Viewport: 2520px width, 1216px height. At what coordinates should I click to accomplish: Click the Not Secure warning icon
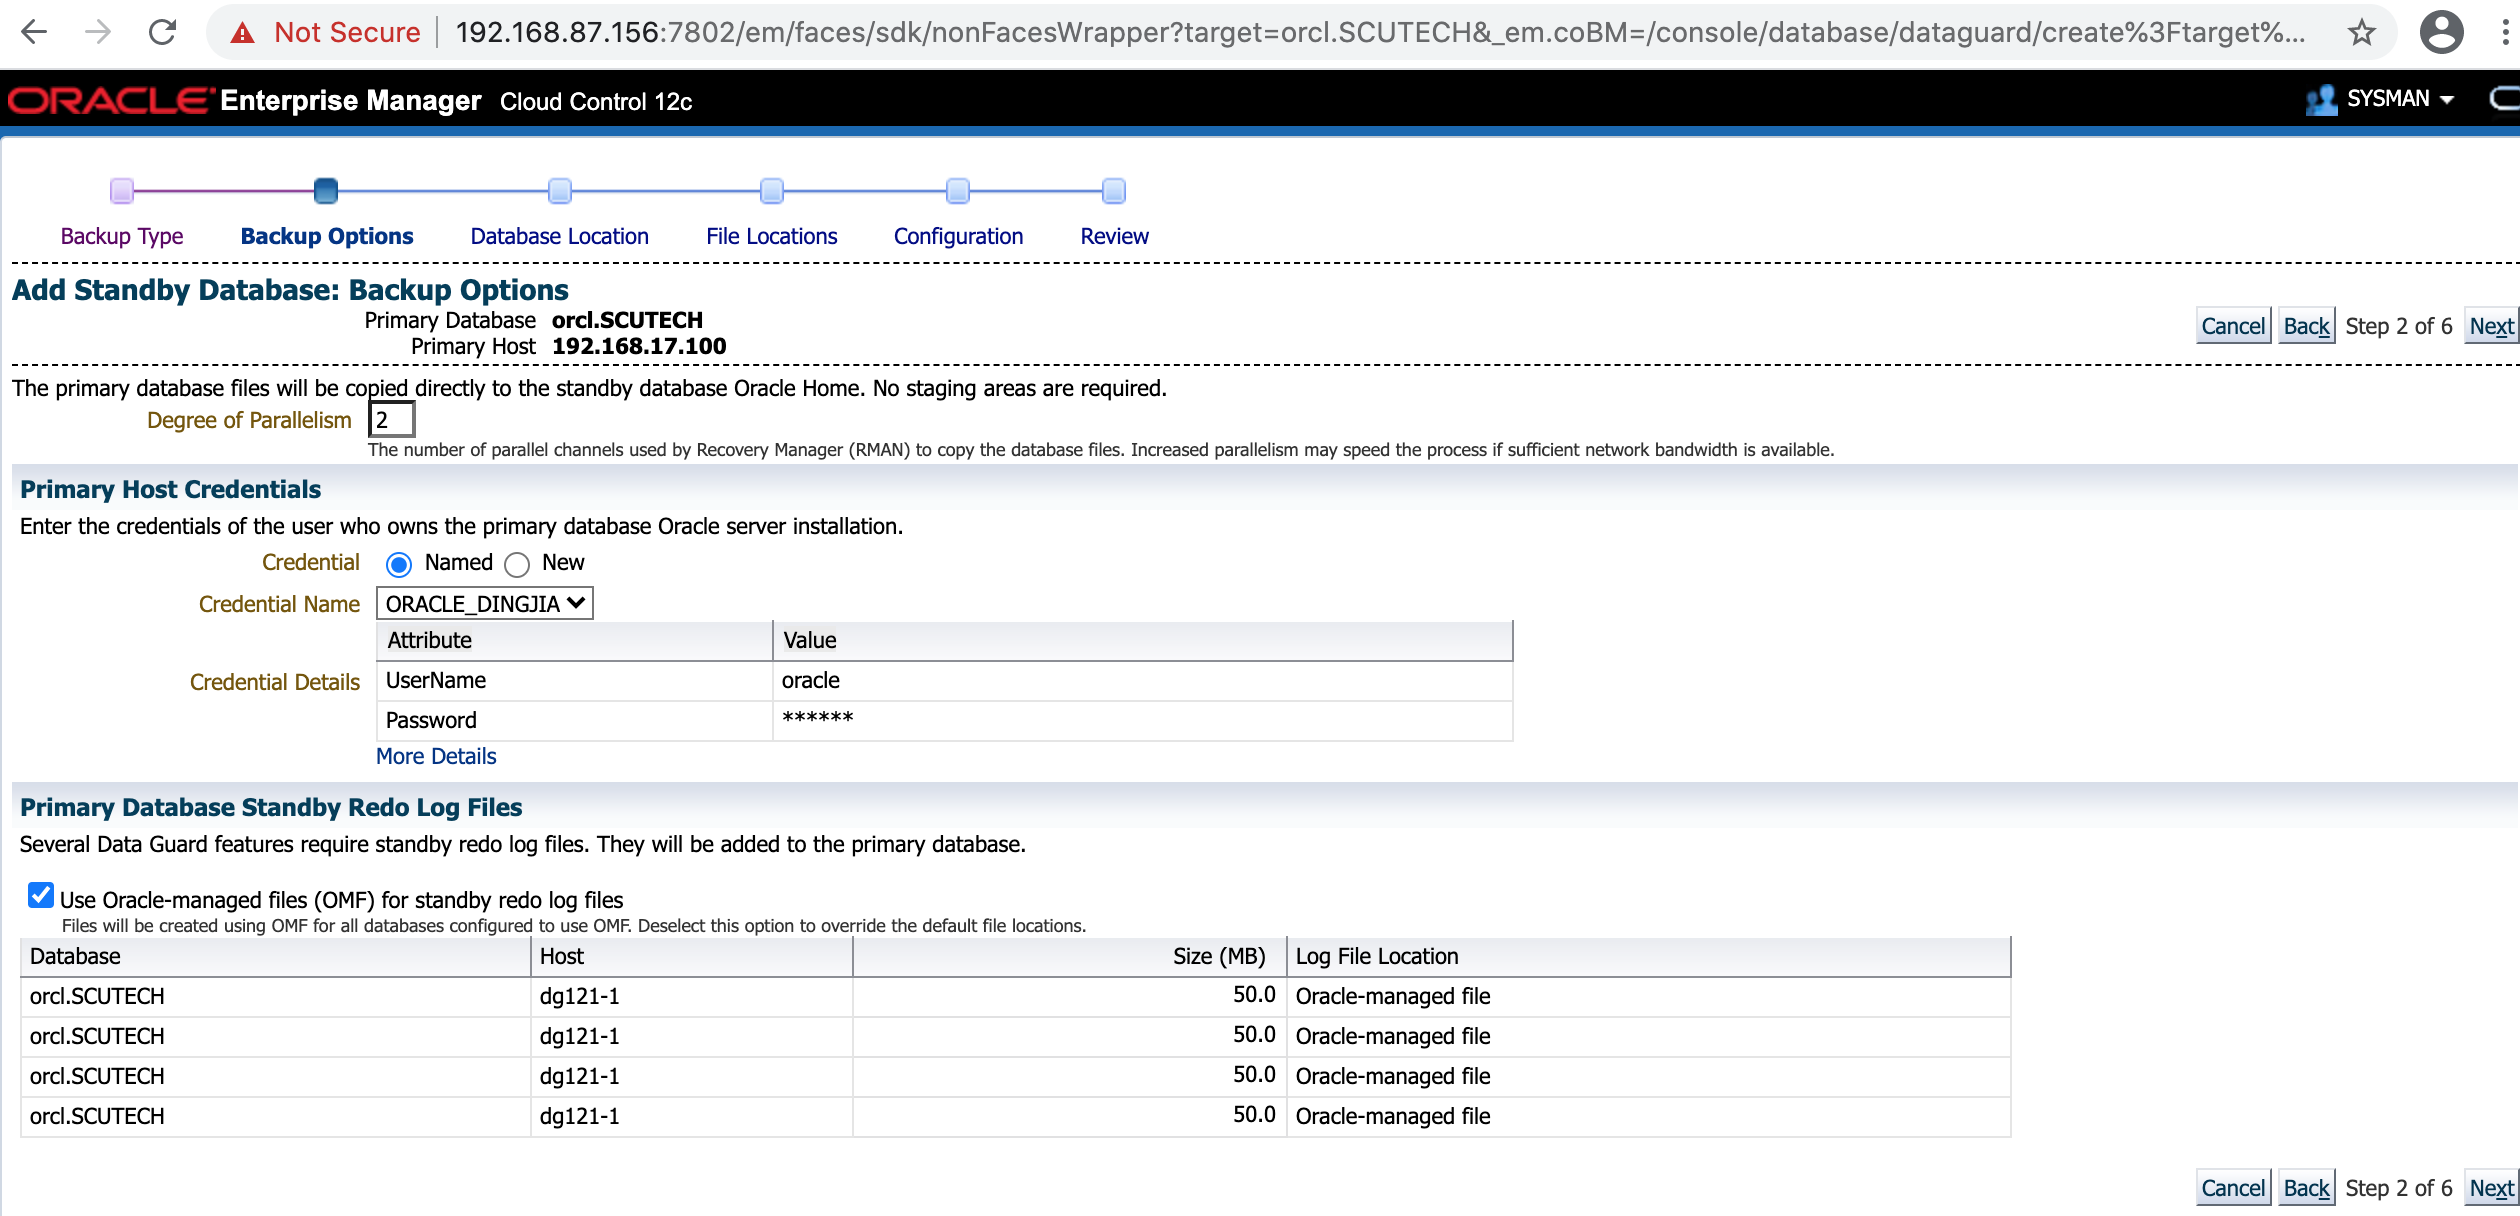pos(242,33)
